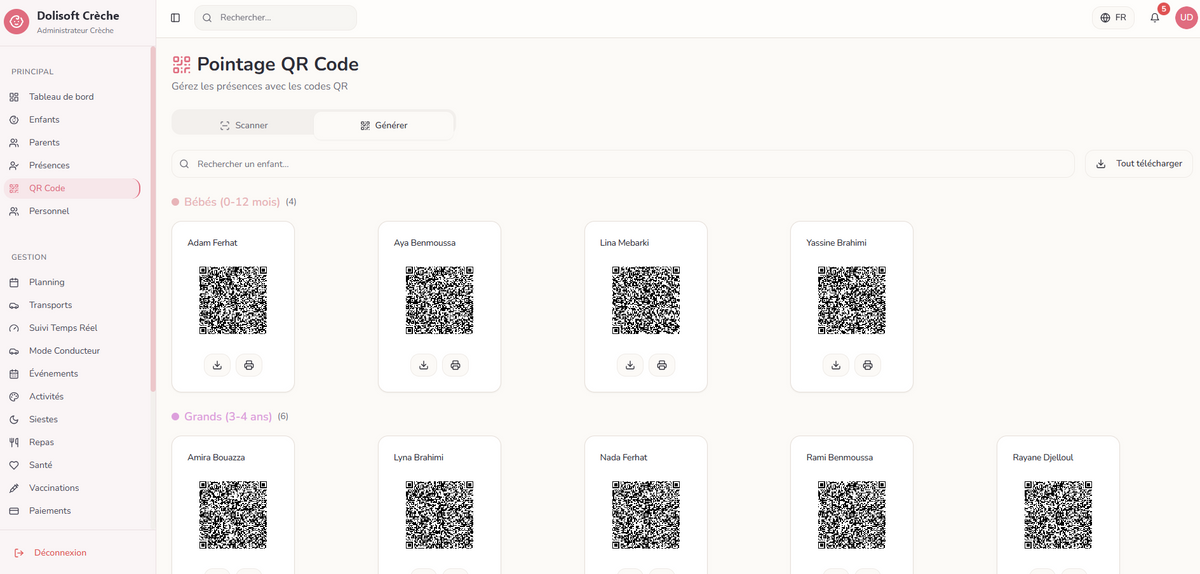The image size is (1200, 574).
Task: Print Lina Mebarki's QR code
Action: coord(661,365)
